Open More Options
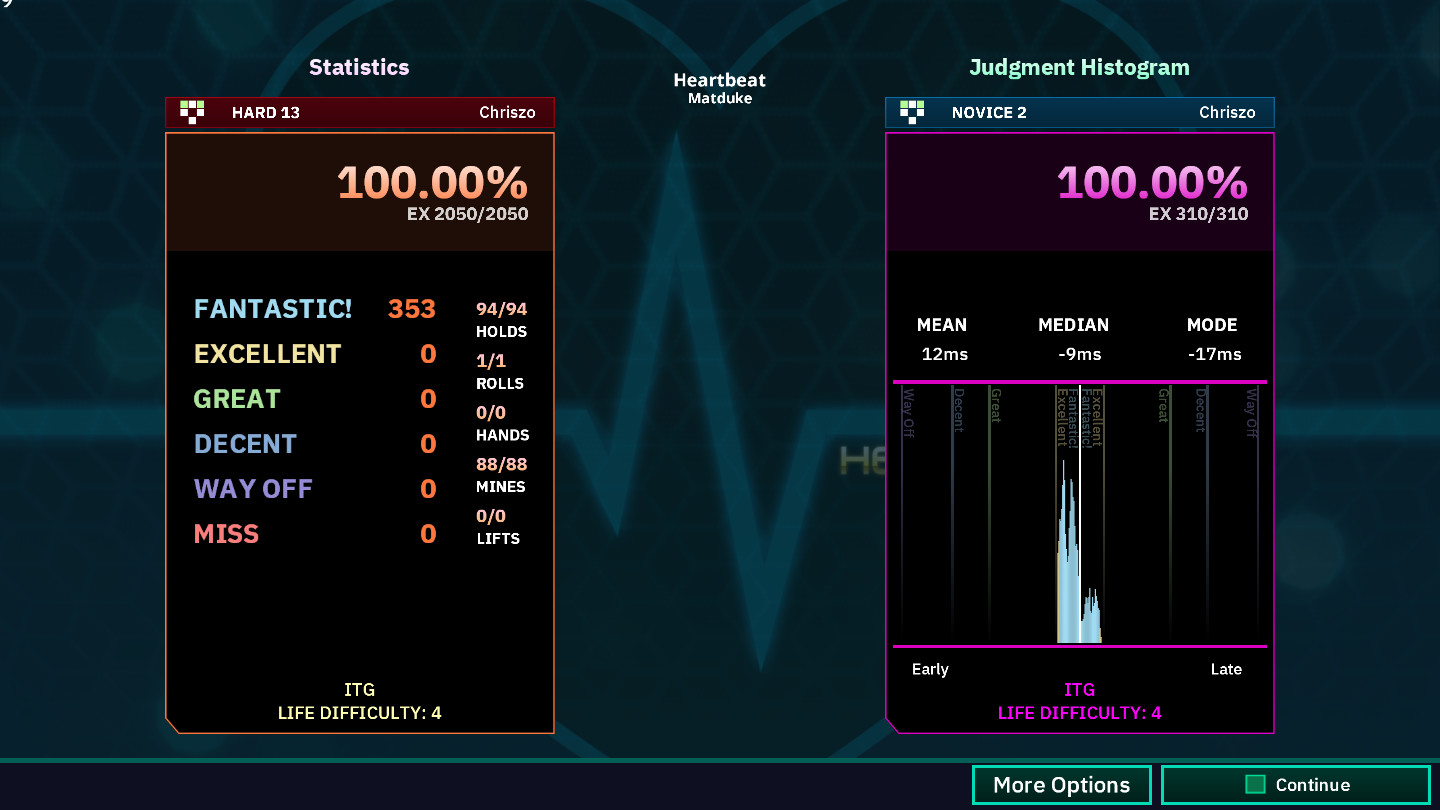This screenshot has width=1440, height=810. 1061,785
